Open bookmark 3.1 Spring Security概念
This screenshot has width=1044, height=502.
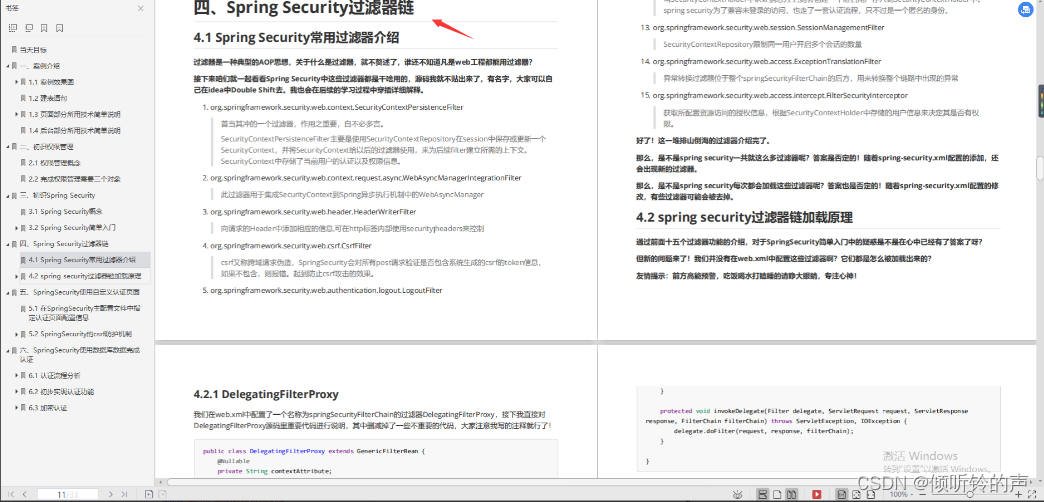pyautogui.click(x=65, y=211)
